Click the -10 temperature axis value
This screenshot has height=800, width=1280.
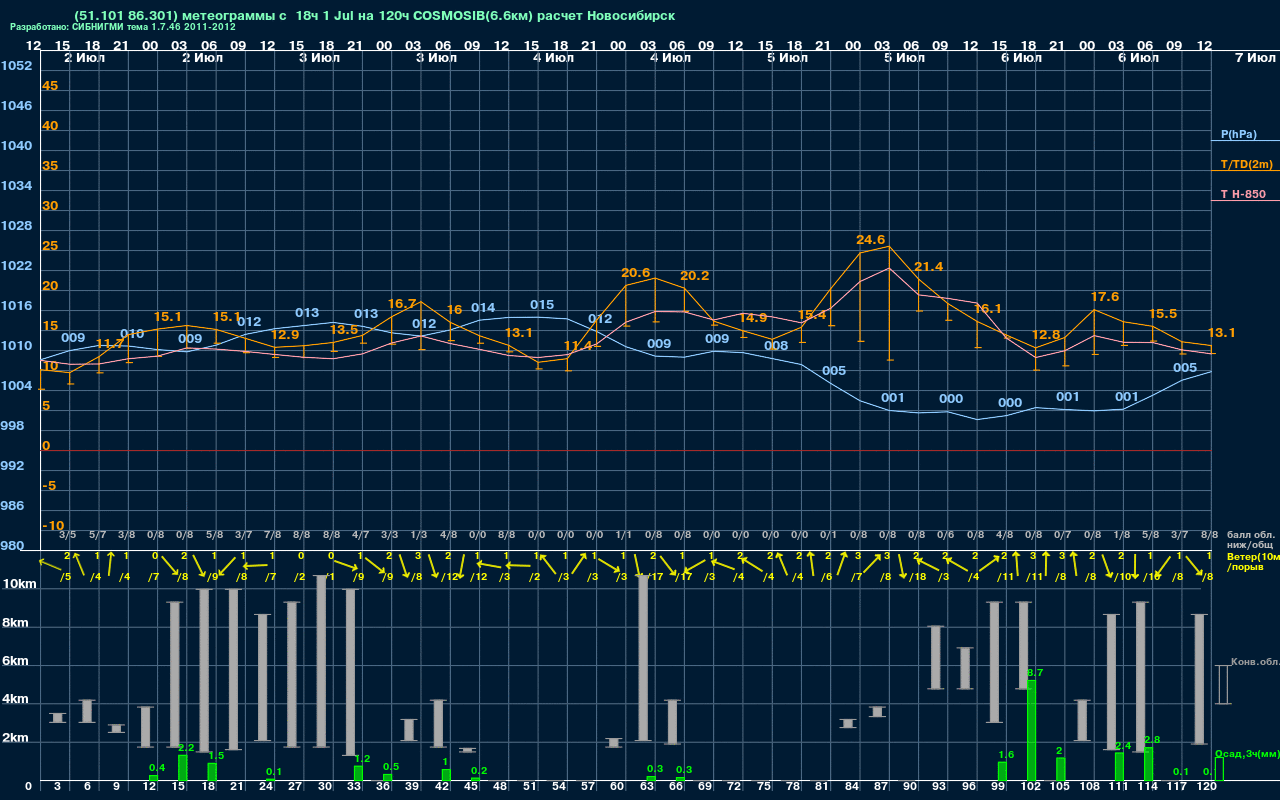pos(53,526)
